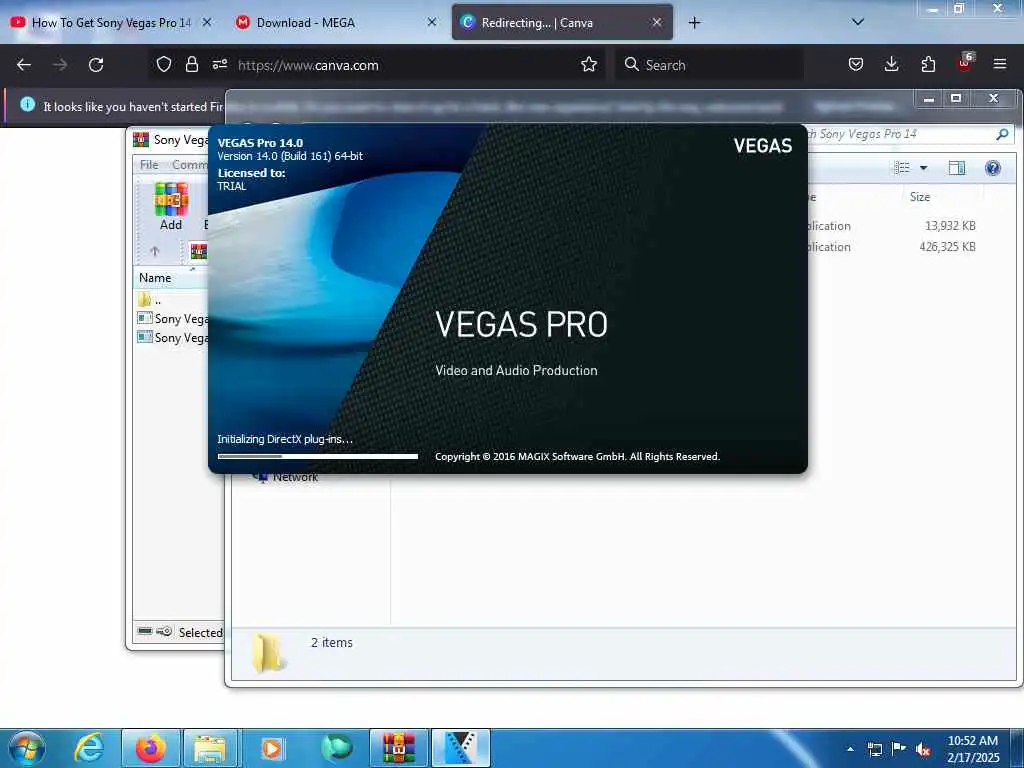
Task: Open the File menu in WinRAR
Action: [149, 165]
